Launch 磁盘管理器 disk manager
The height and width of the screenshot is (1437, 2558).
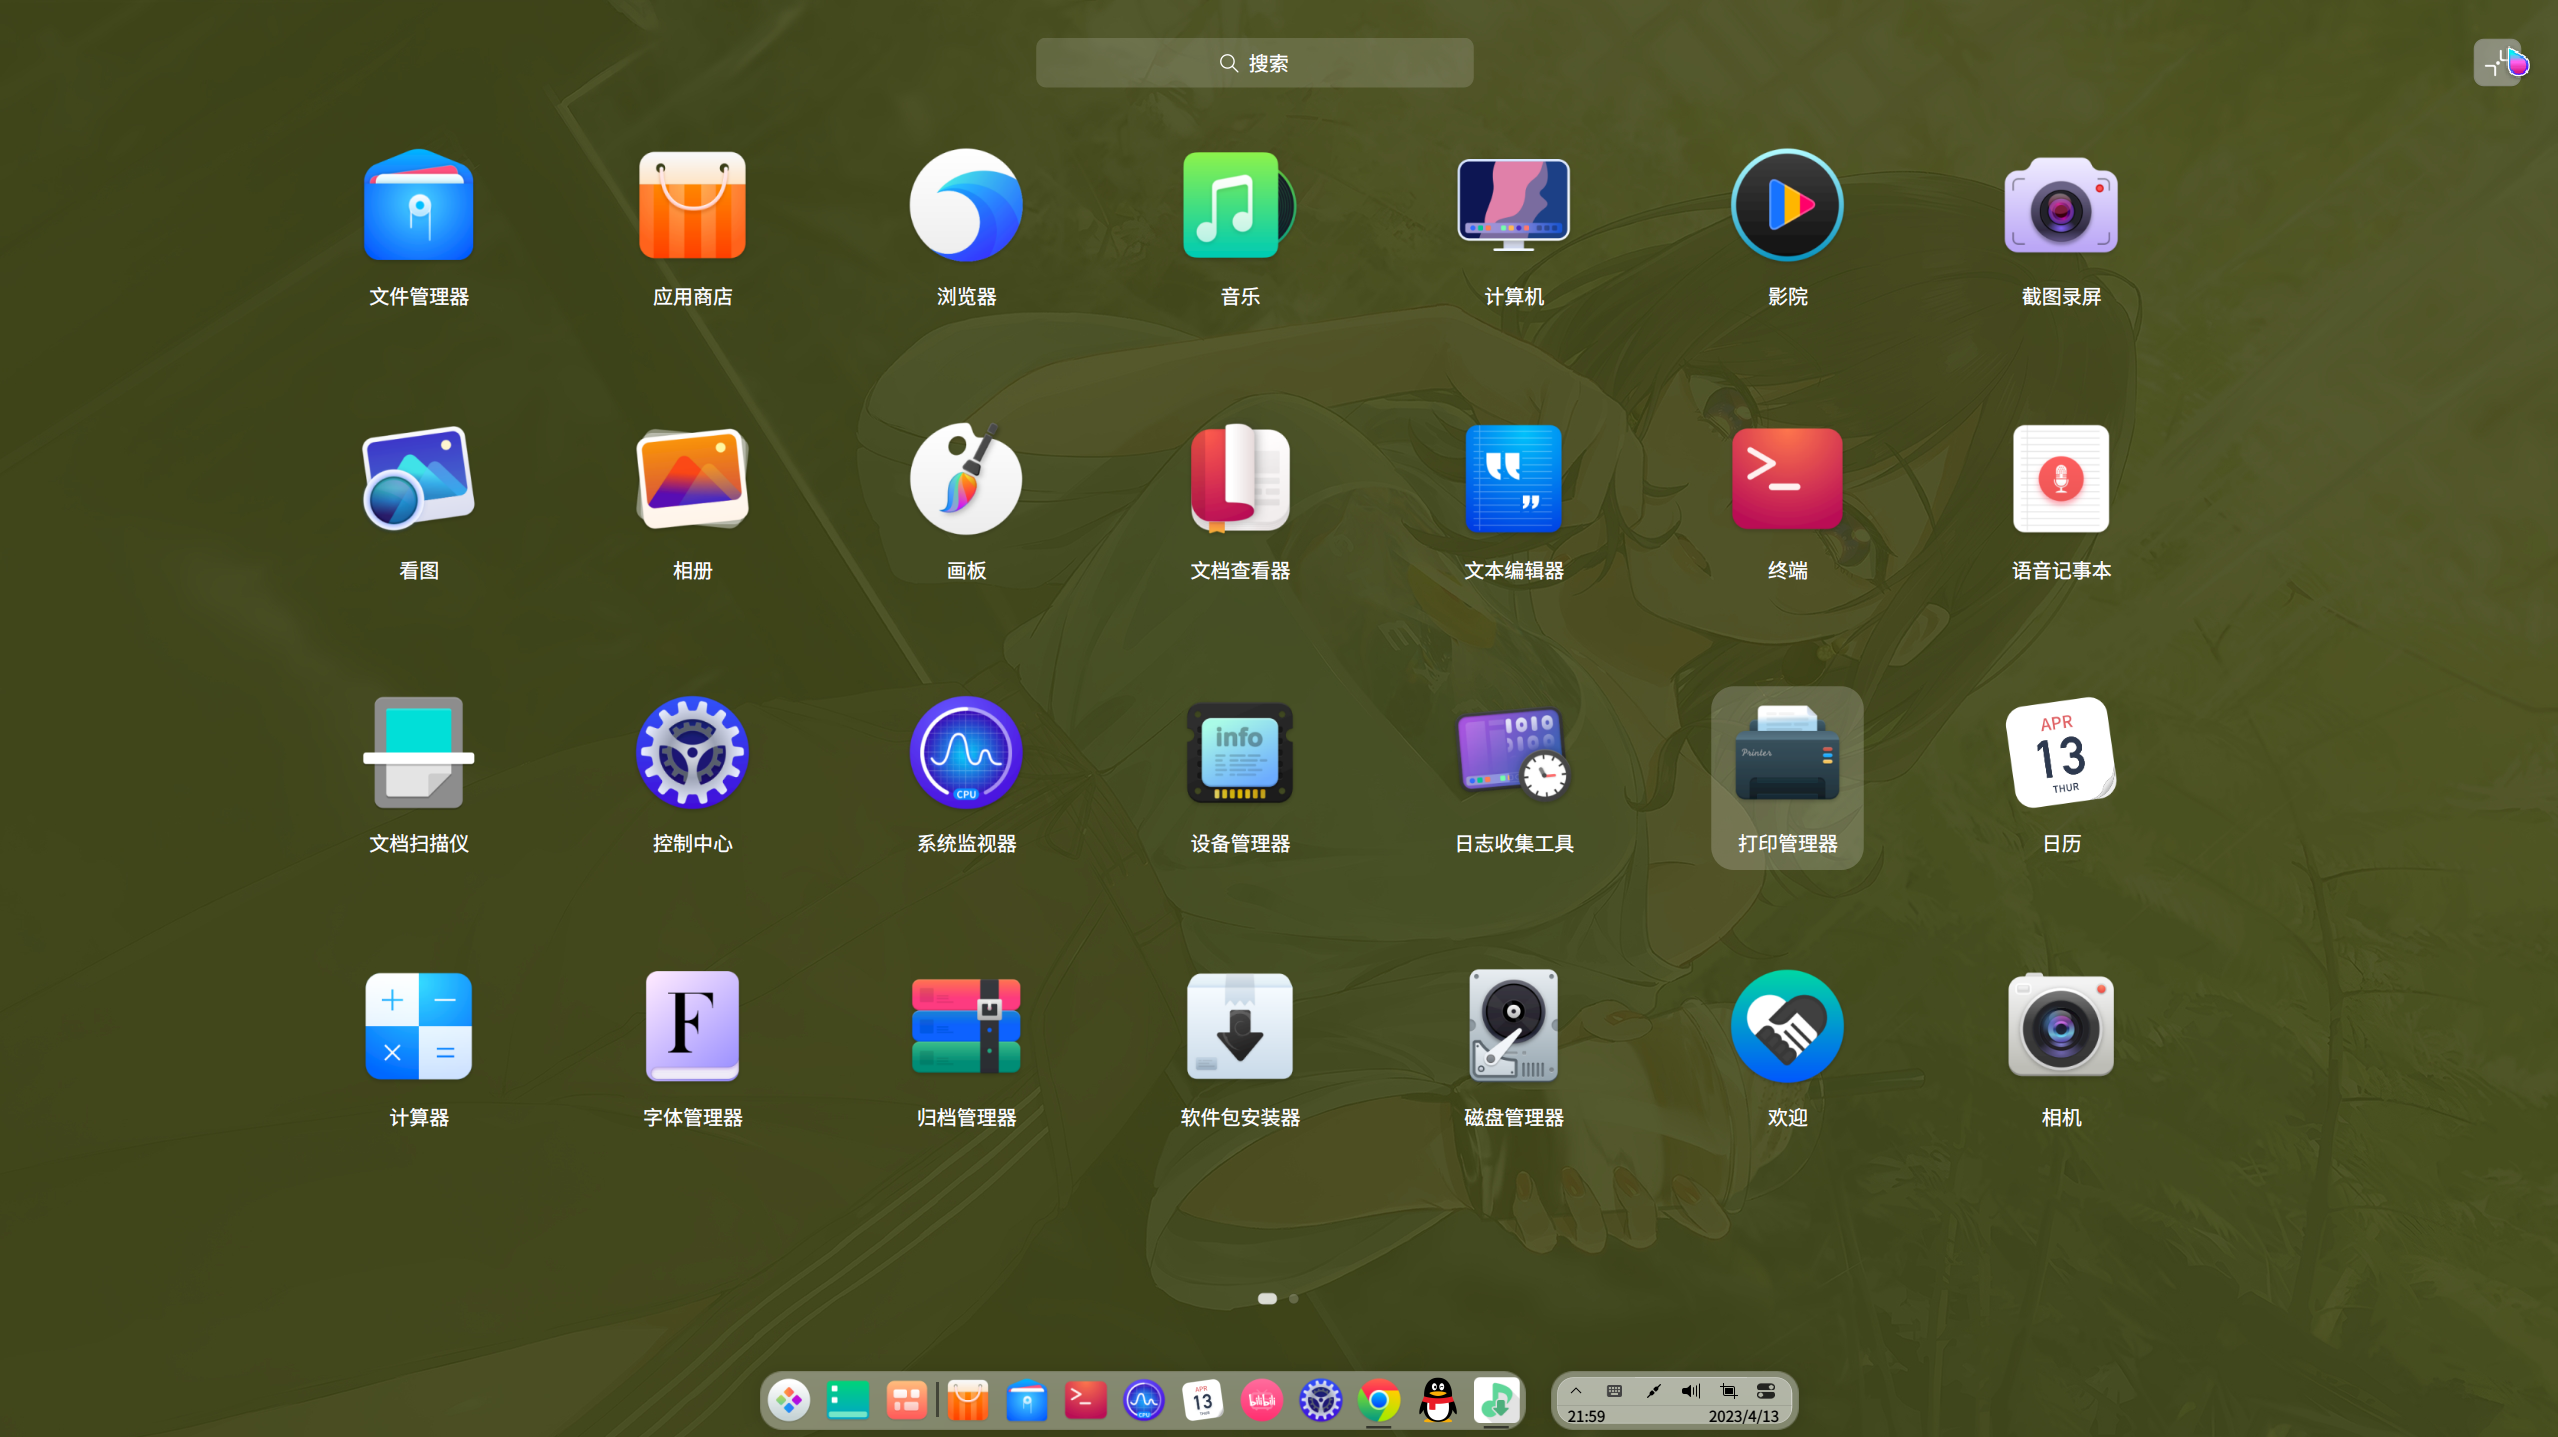click(1512, 1026)
